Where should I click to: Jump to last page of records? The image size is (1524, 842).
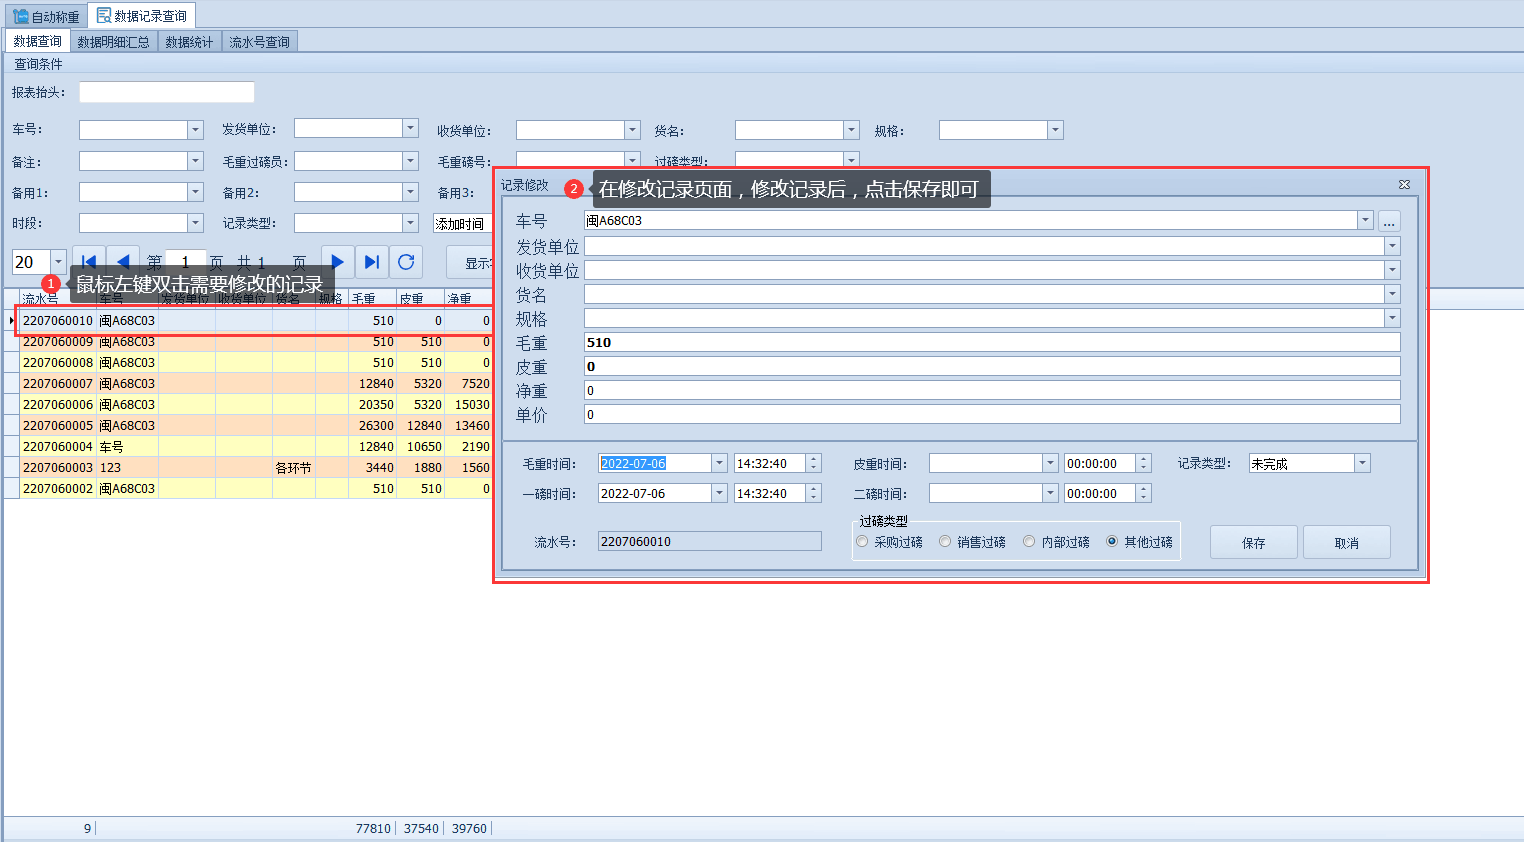tap(372, 262)
